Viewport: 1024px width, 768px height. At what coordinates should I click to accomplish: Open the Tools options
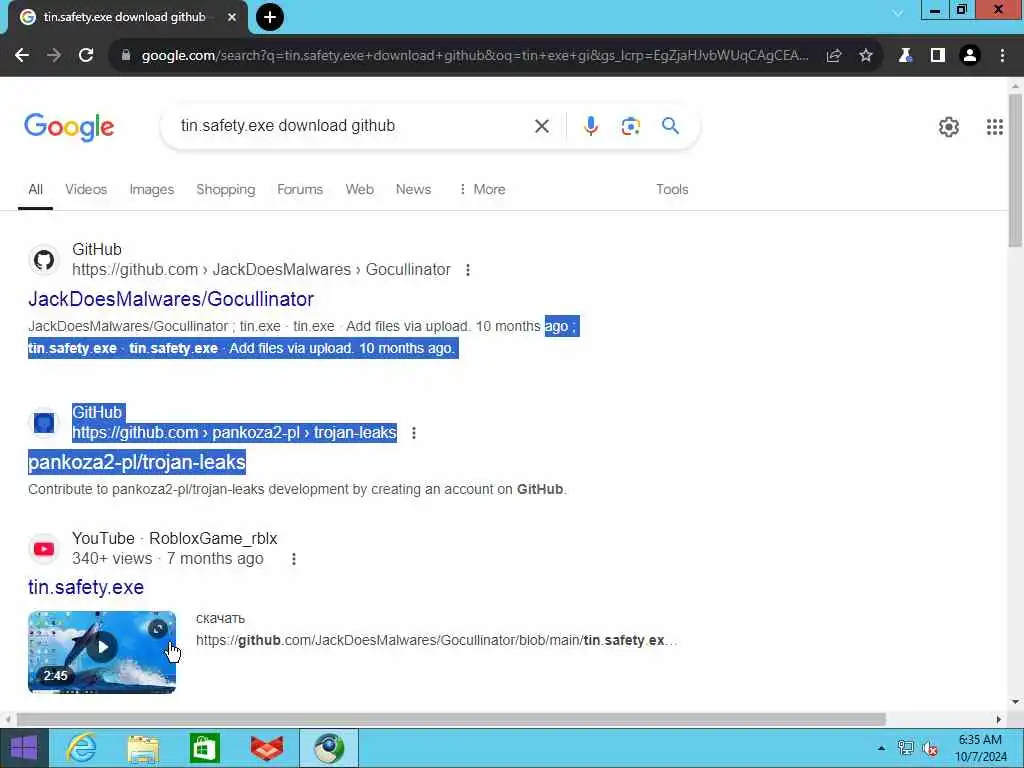click(672, 189)
